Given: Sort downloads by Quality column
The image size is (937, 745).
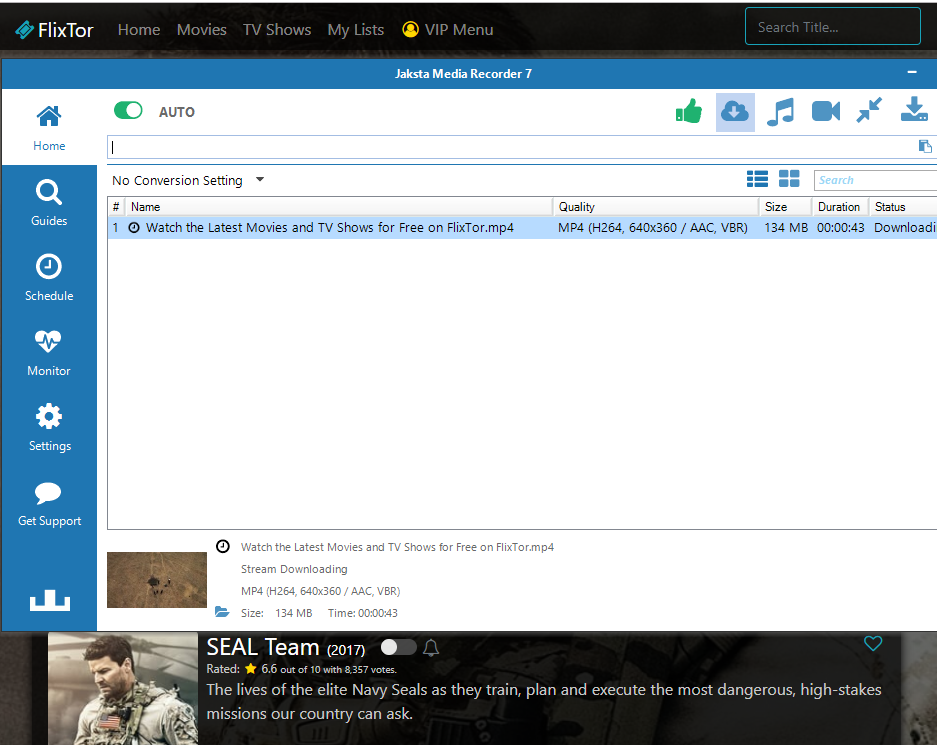Looking at the screenshot, I should [656, 207].
